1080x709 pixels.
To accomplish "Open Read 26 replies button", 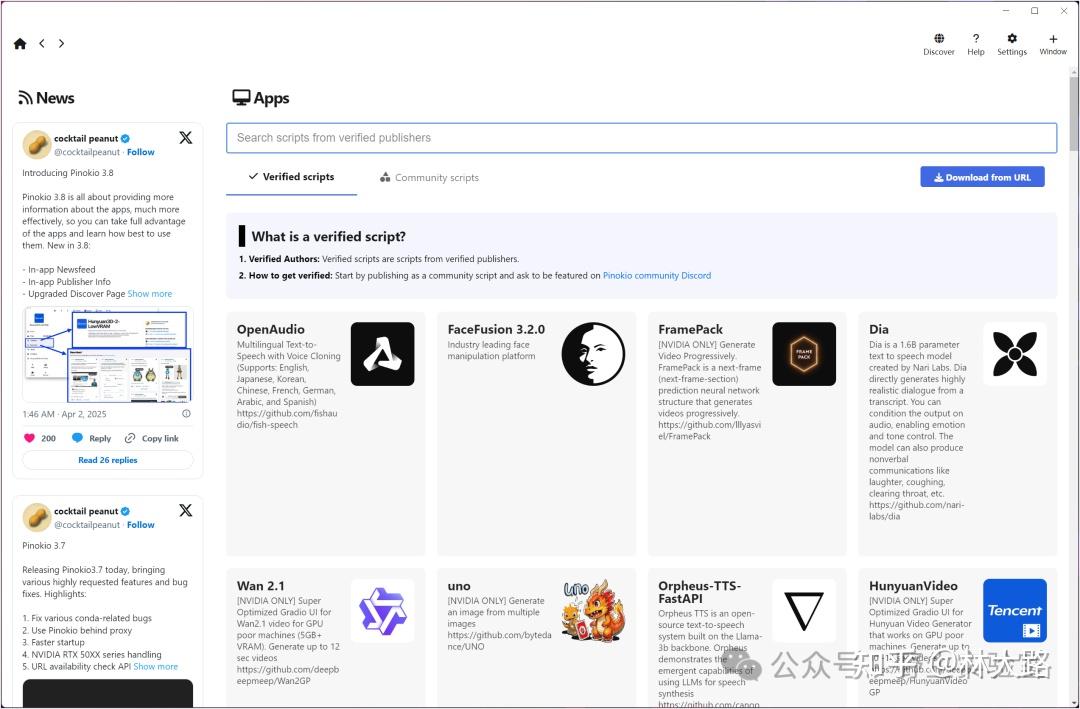I will [108, 460].
